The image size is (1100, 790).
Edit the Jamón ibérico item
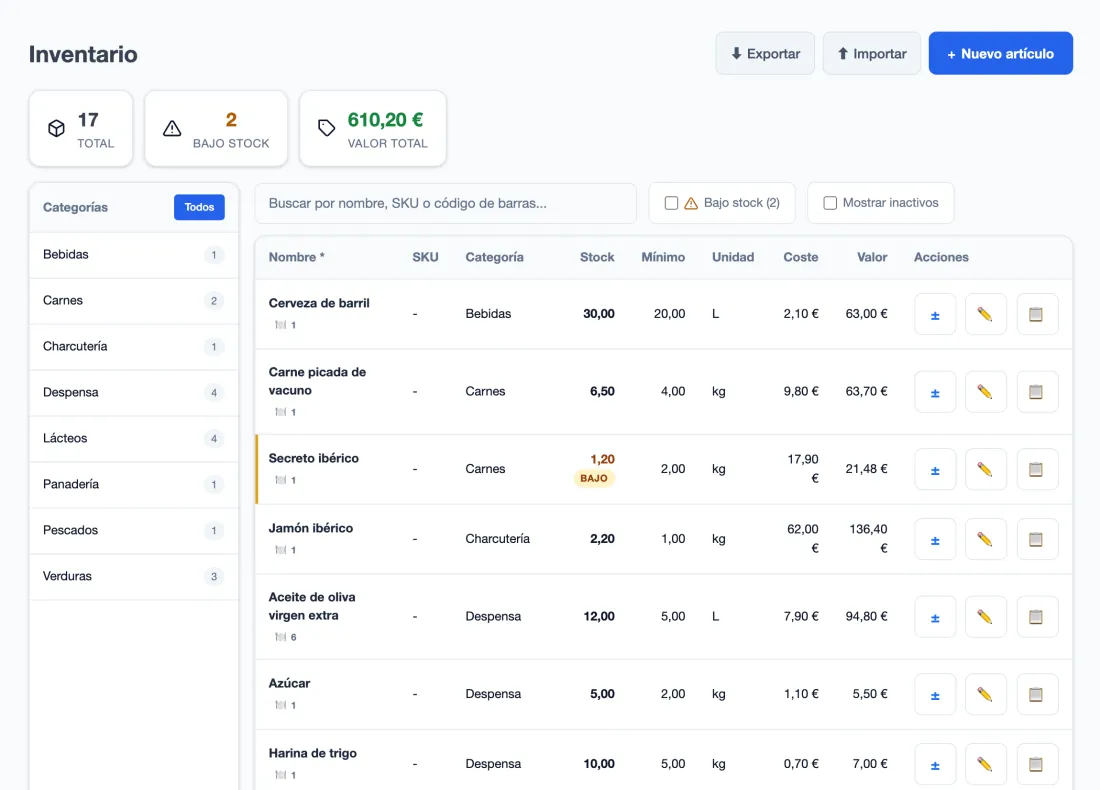pyautogui.click(x=985, y=540)
